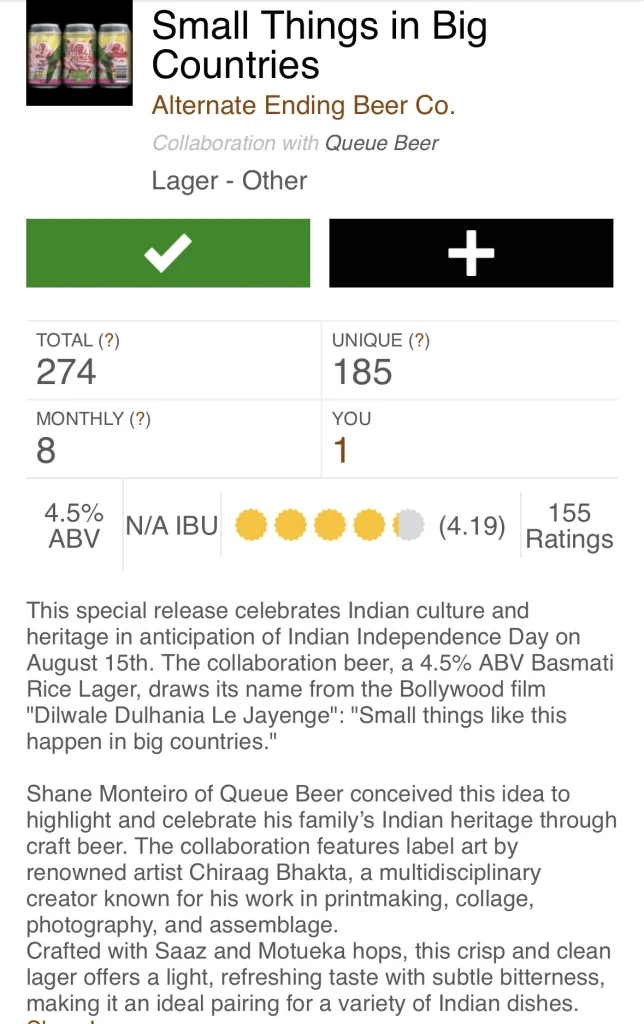
Task: View the 155 Ratings list
Action: pyautogui.click(x=569, y=526)
